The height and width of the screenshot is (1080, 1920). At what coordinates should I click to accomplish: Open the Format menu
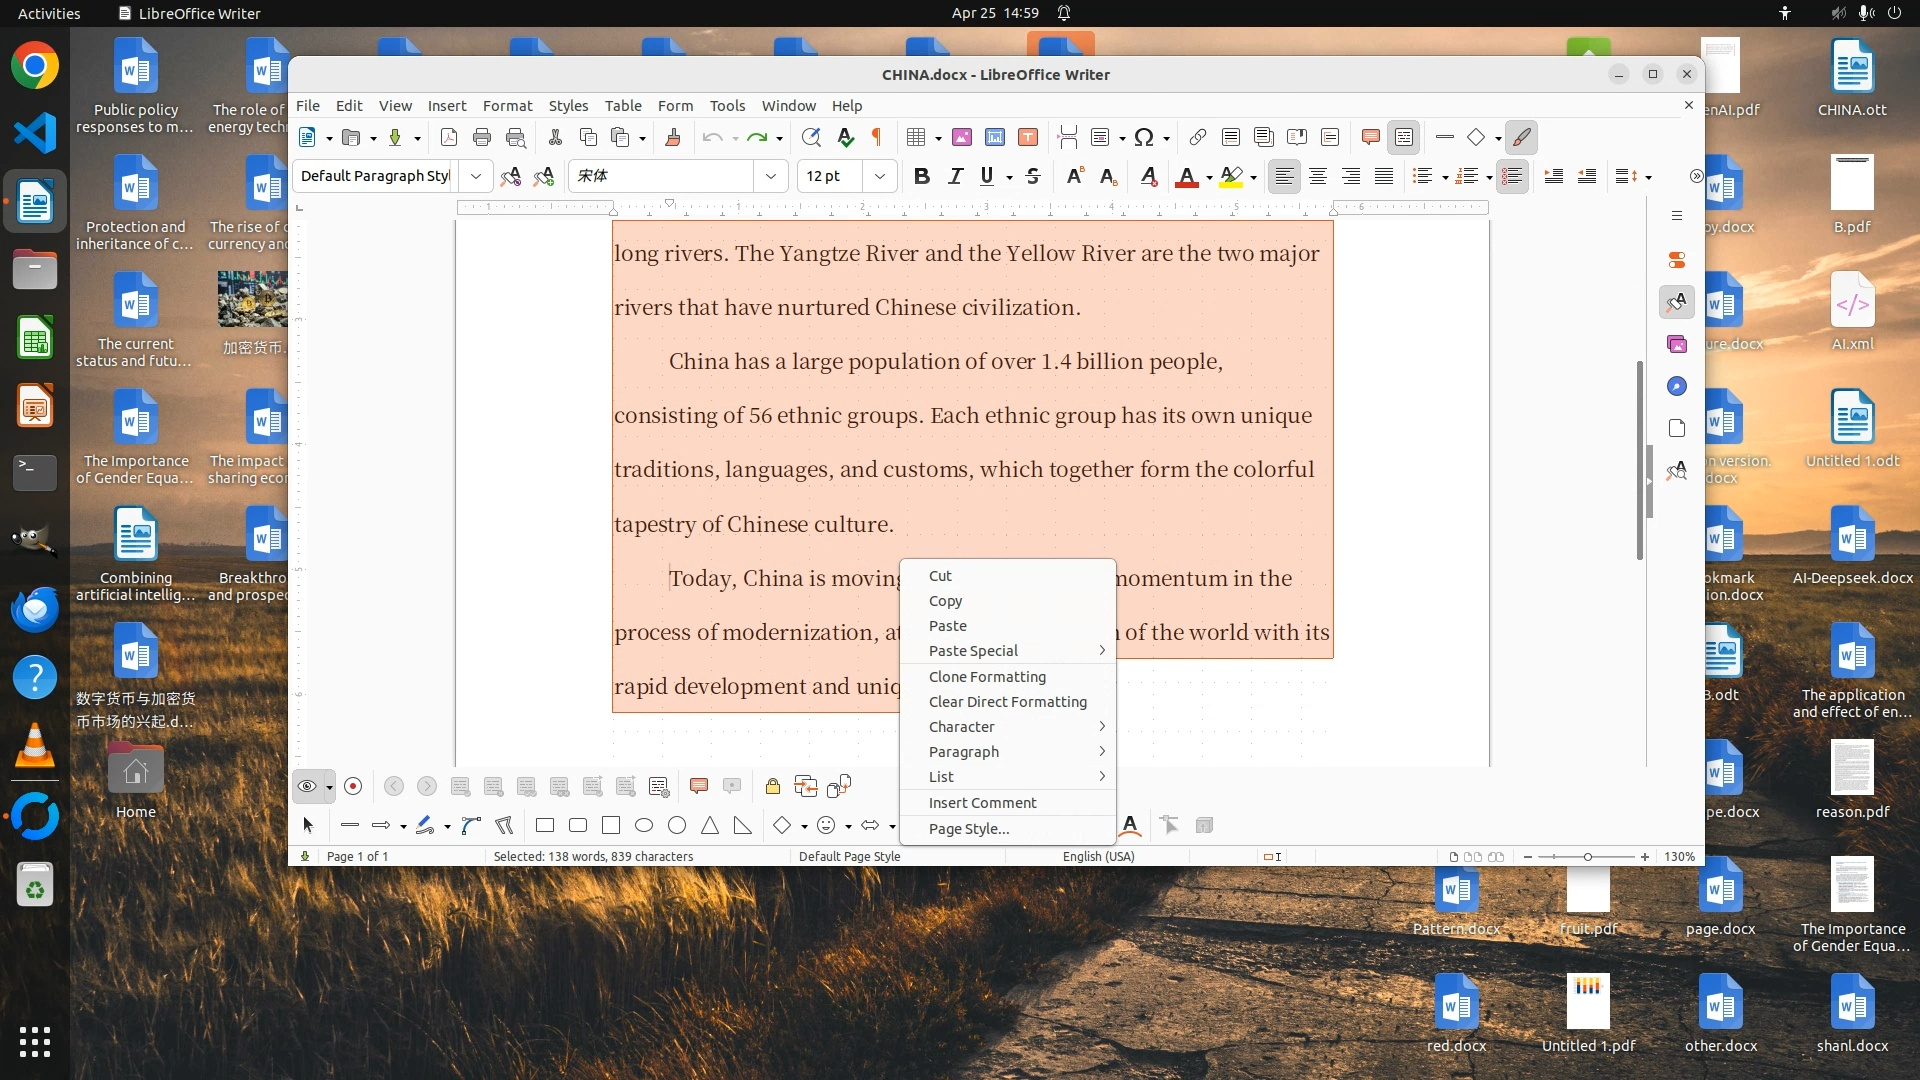tap(507, 105)
